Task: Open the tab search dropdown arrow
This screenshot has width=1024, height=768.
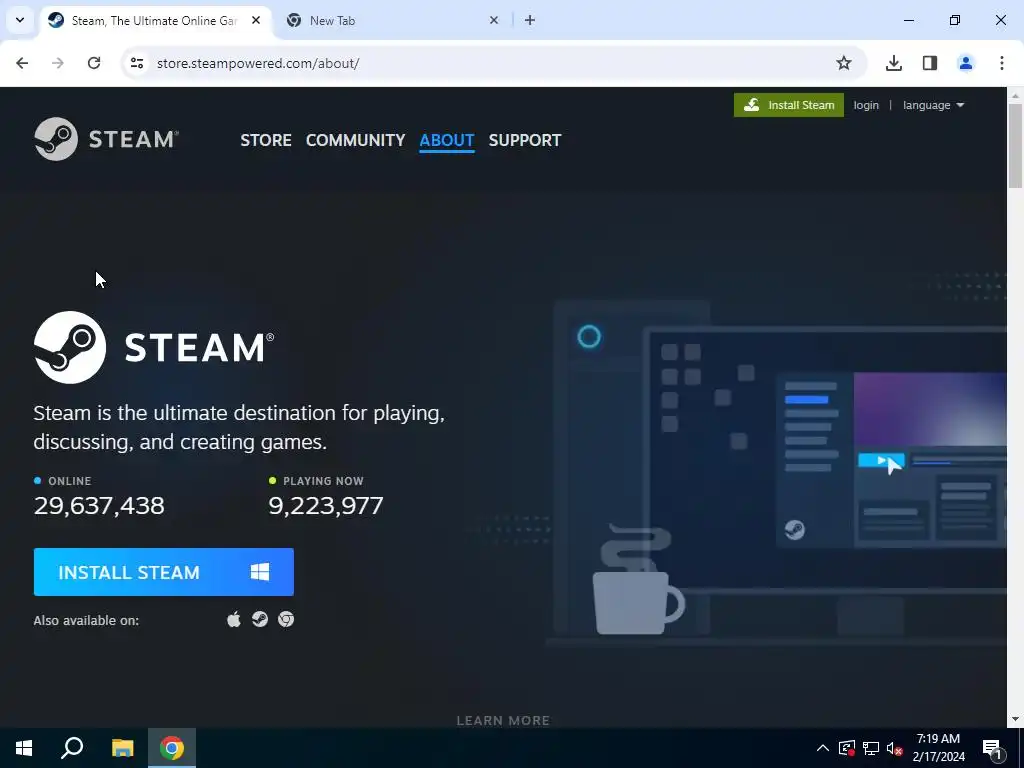Action: [x=20, y=20]
